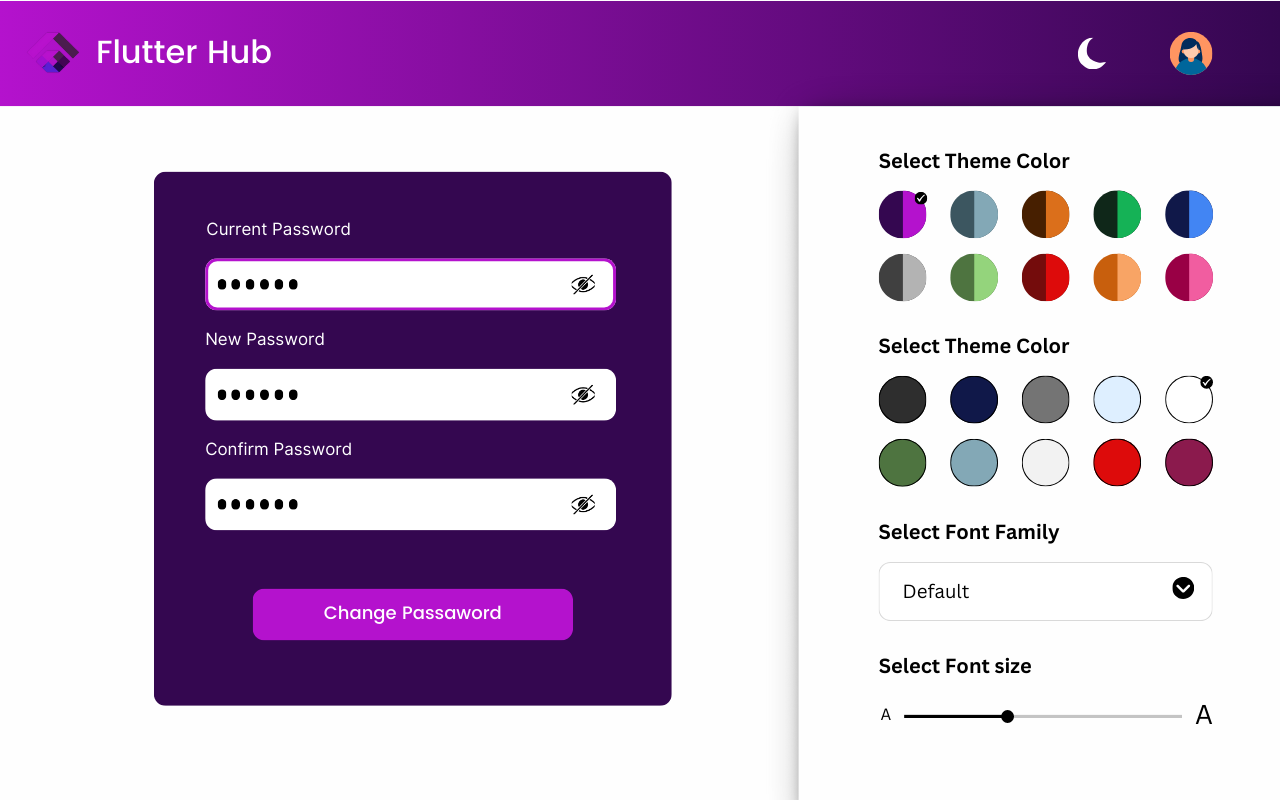Click the Flutter Hub title text
Image resolution: width=1280 pixels, height=800 pixels.
pos(184,52)
